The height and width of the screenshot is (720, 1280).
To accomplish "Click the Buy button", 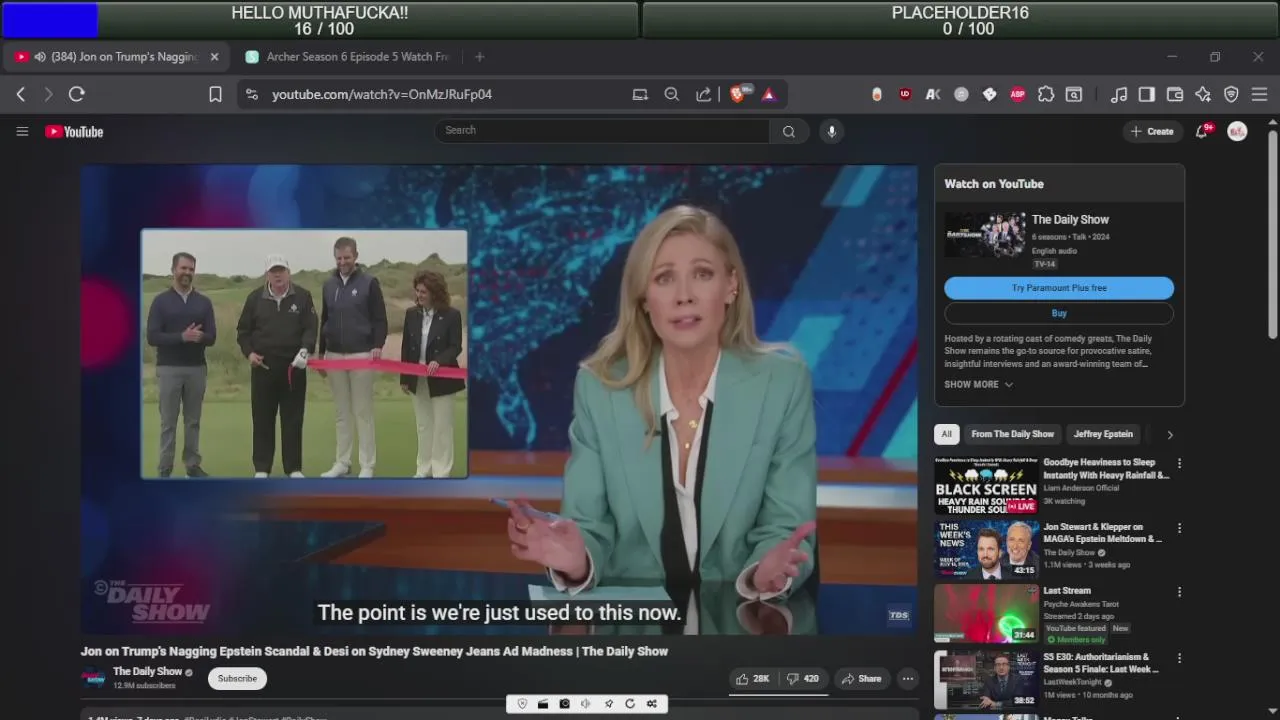I will pyautogui.click(x=1059, y=313).
